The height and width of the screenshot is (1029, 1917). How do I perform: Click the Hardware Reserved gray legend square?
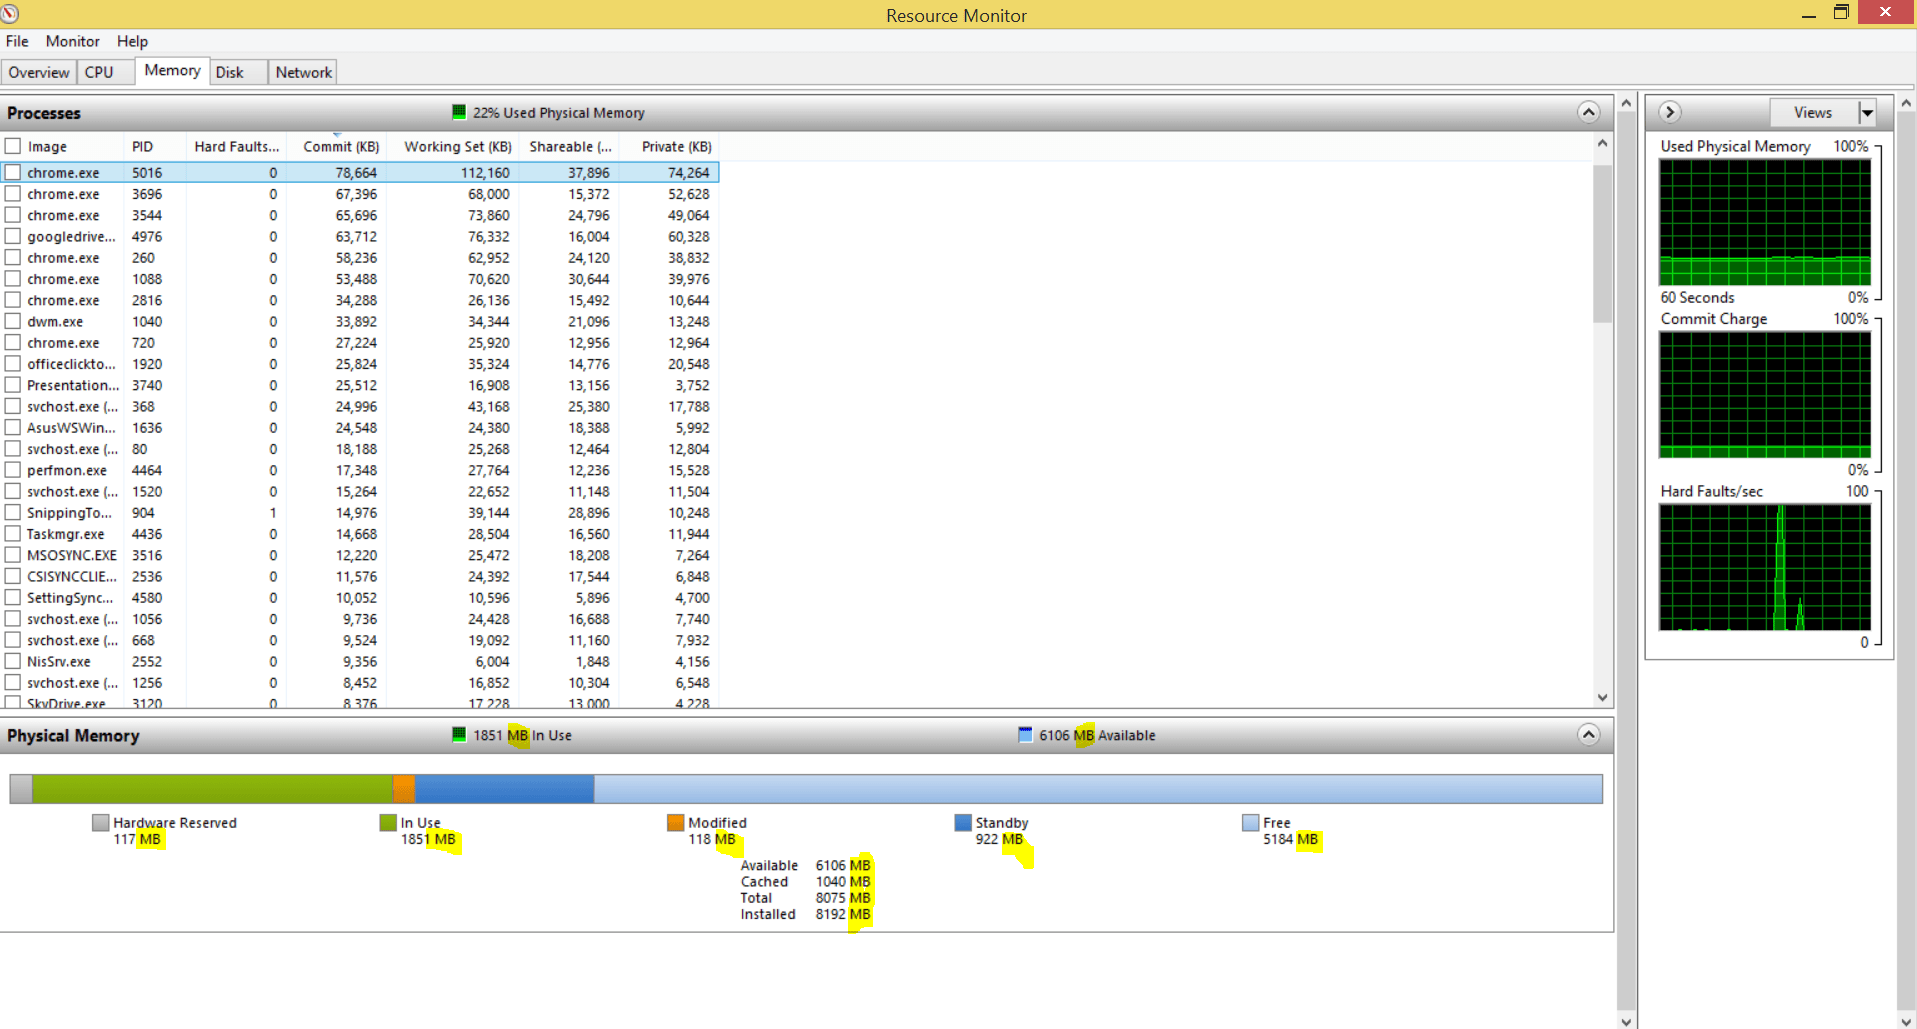(100, 822)
